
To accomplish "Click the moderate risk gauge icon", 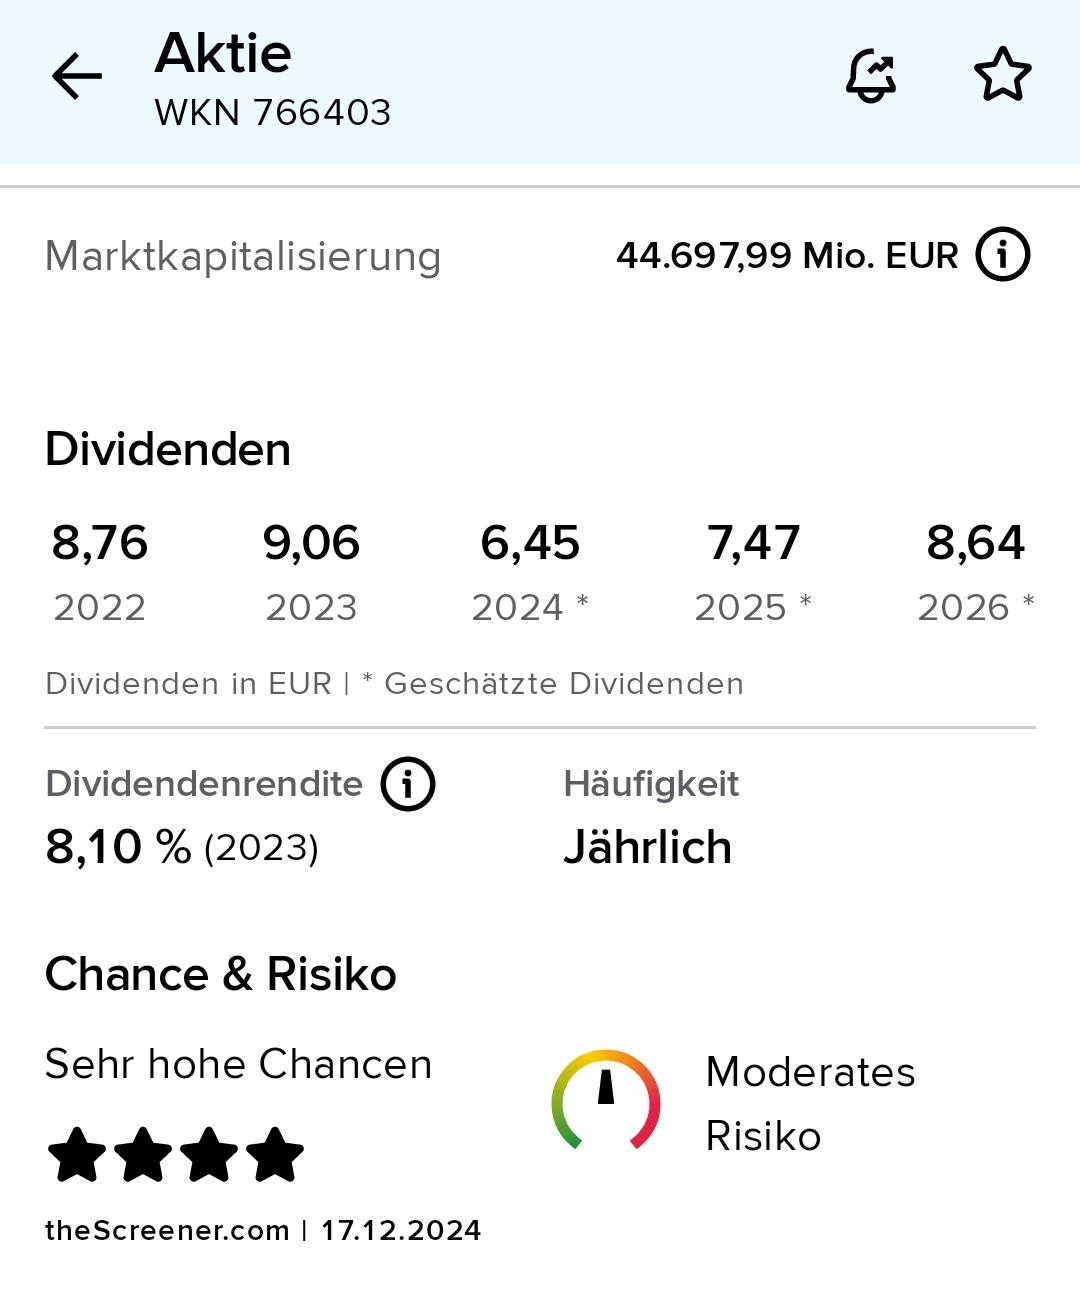I will 606,1100.
